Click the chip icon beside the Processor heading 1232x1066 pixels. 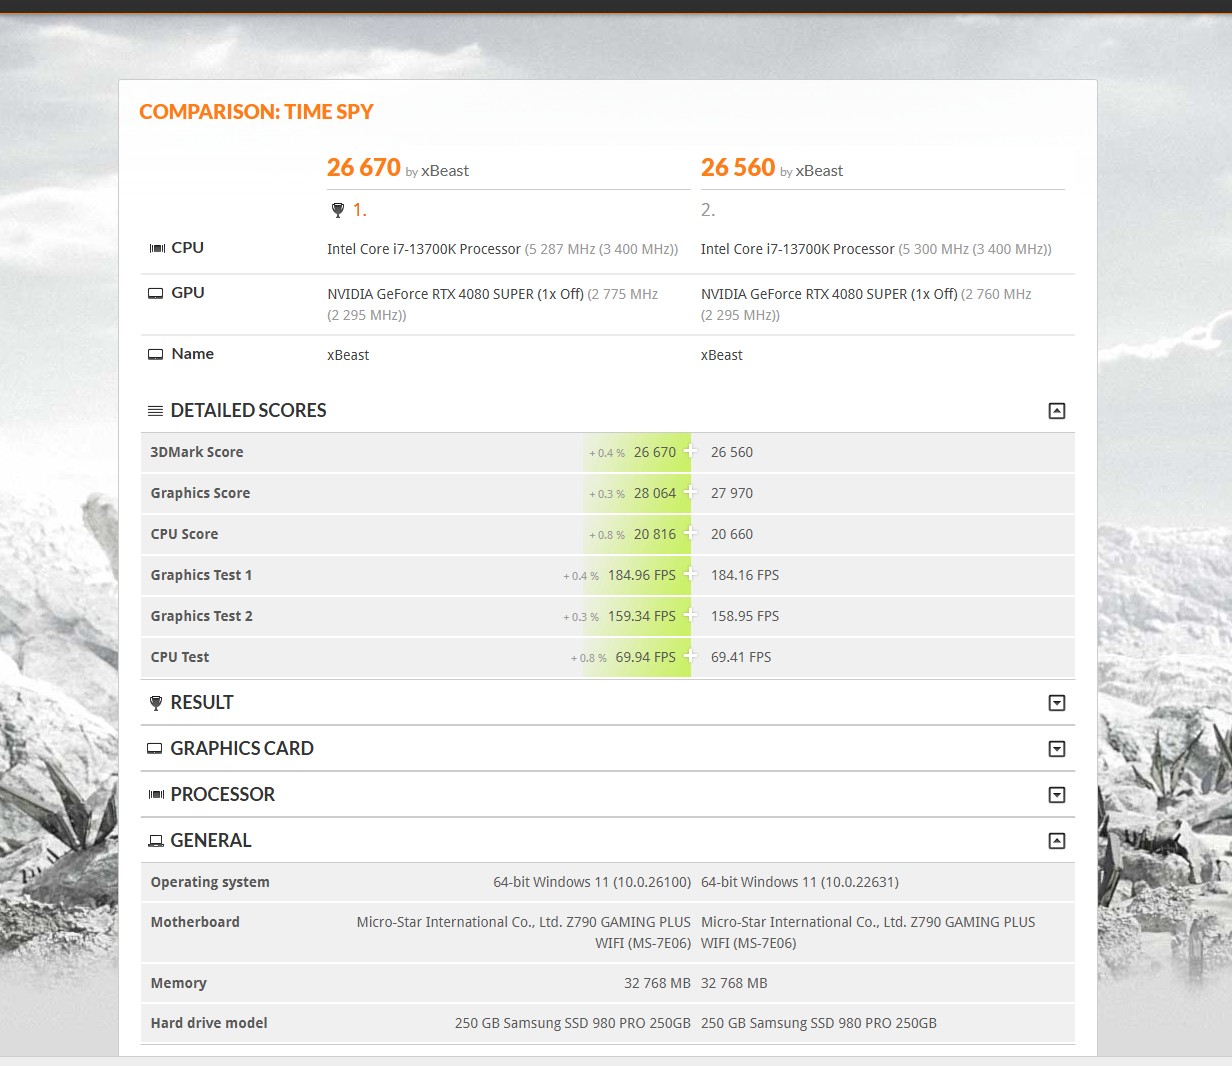(155, 795)
